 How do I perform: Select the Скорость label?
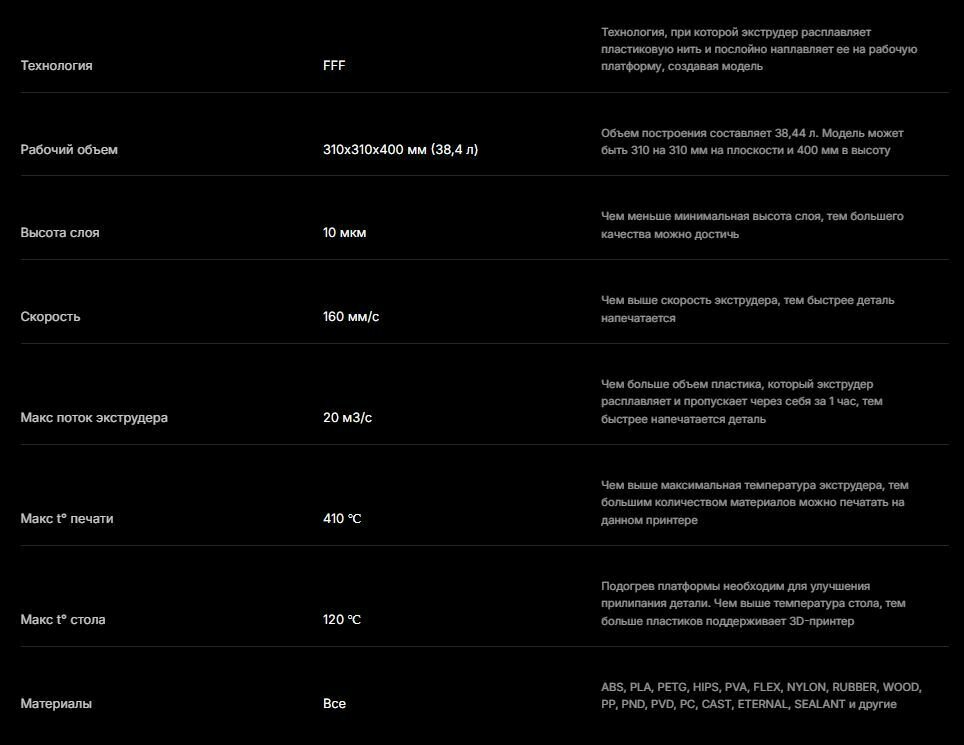(50, 317)
